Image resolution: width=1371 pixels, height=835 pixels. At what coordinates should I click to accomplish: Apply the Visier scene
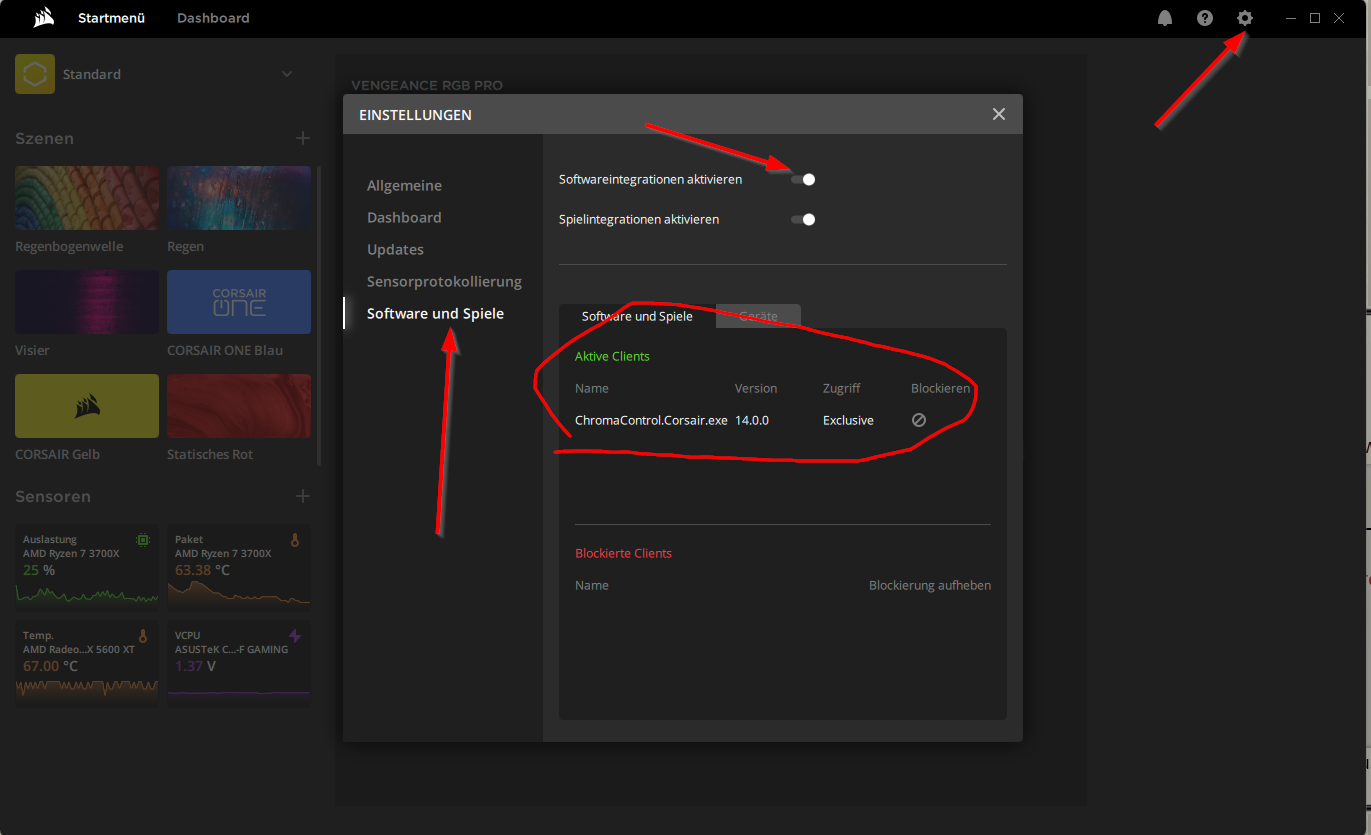tap(87, 302)
